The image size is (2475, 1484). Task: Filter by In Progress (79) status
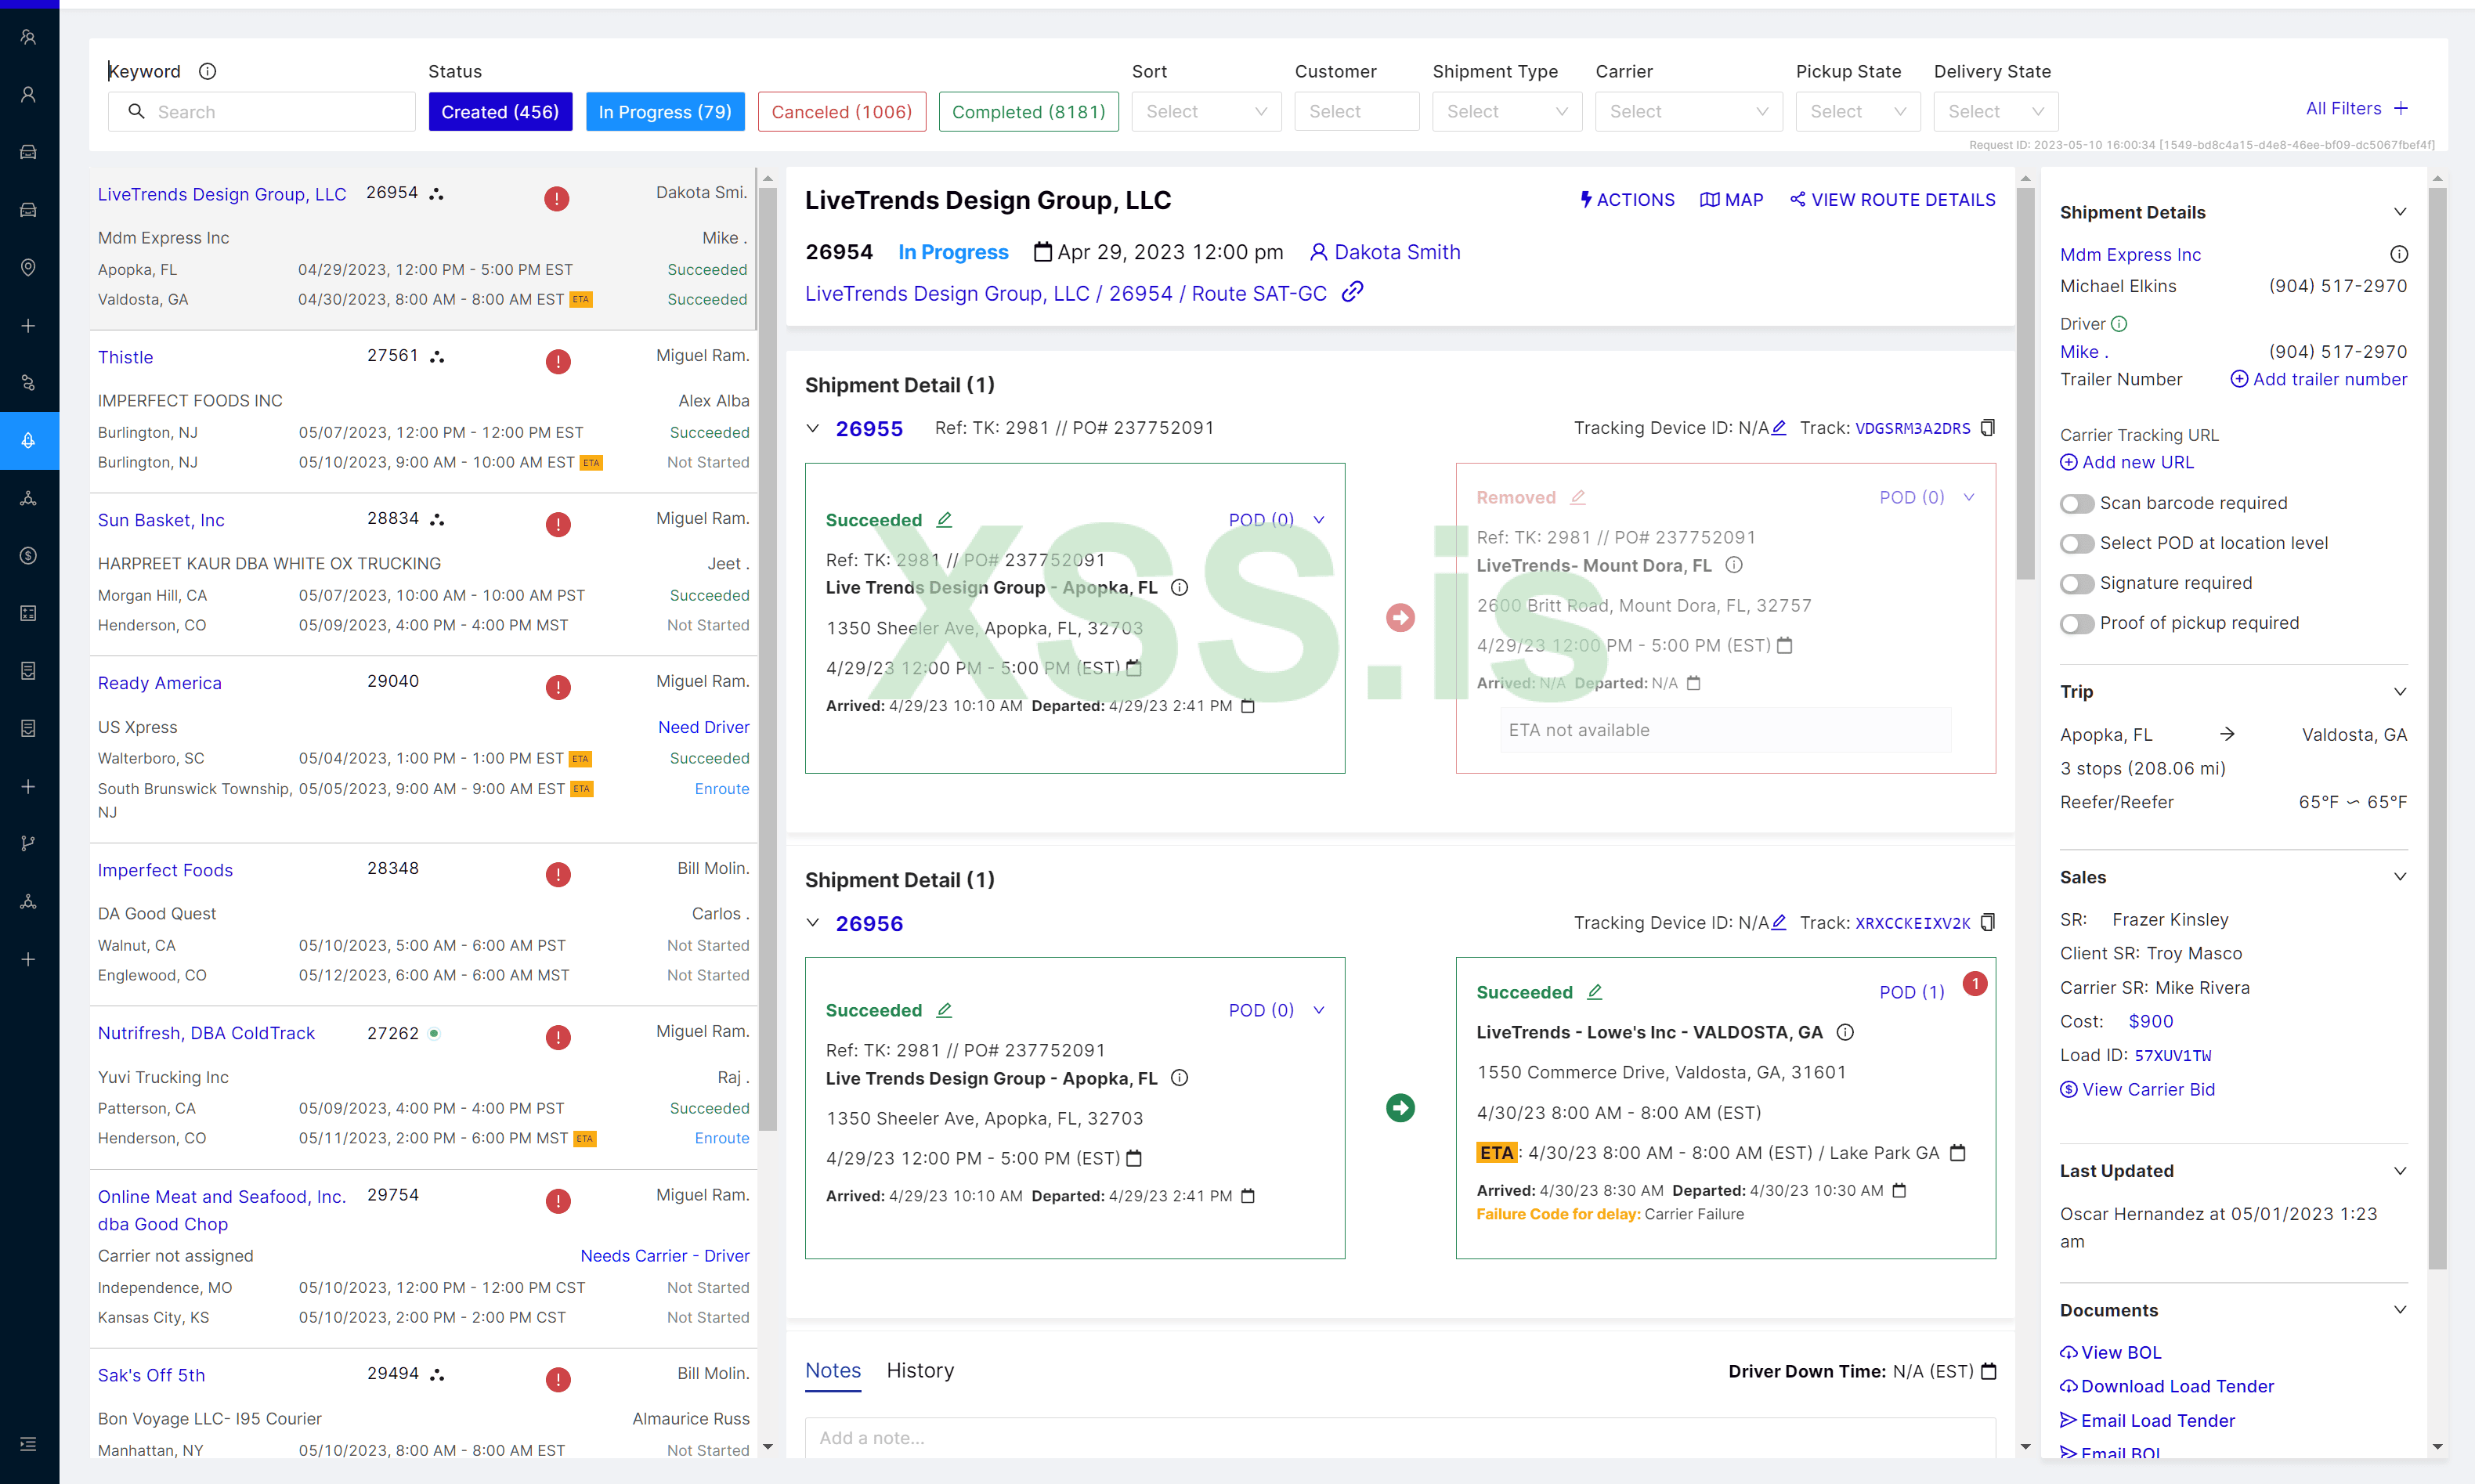click(664, 111)
